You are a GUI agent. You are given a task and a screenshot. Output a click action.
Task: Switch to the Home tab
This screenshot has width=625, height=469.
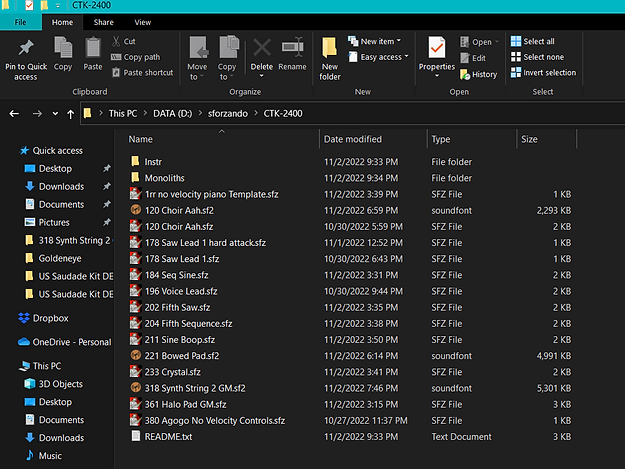(62, 22)
